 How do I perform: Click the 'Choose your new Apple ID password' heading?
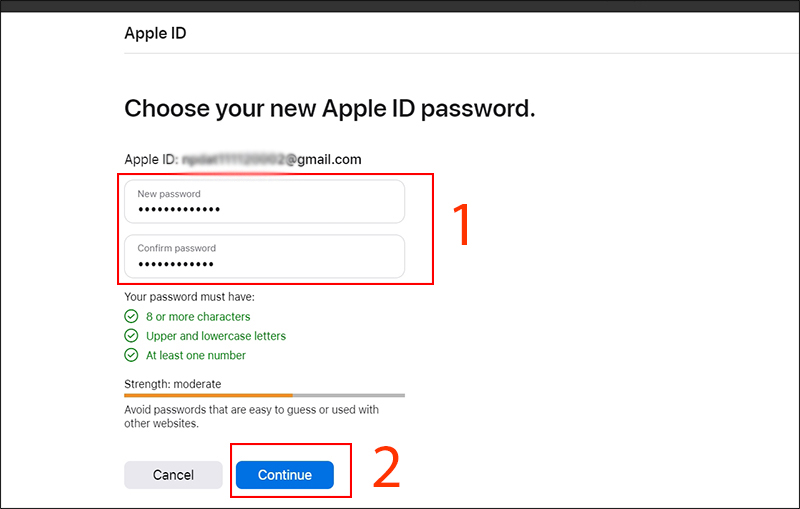pyautogui.click(x=330, y=109)
